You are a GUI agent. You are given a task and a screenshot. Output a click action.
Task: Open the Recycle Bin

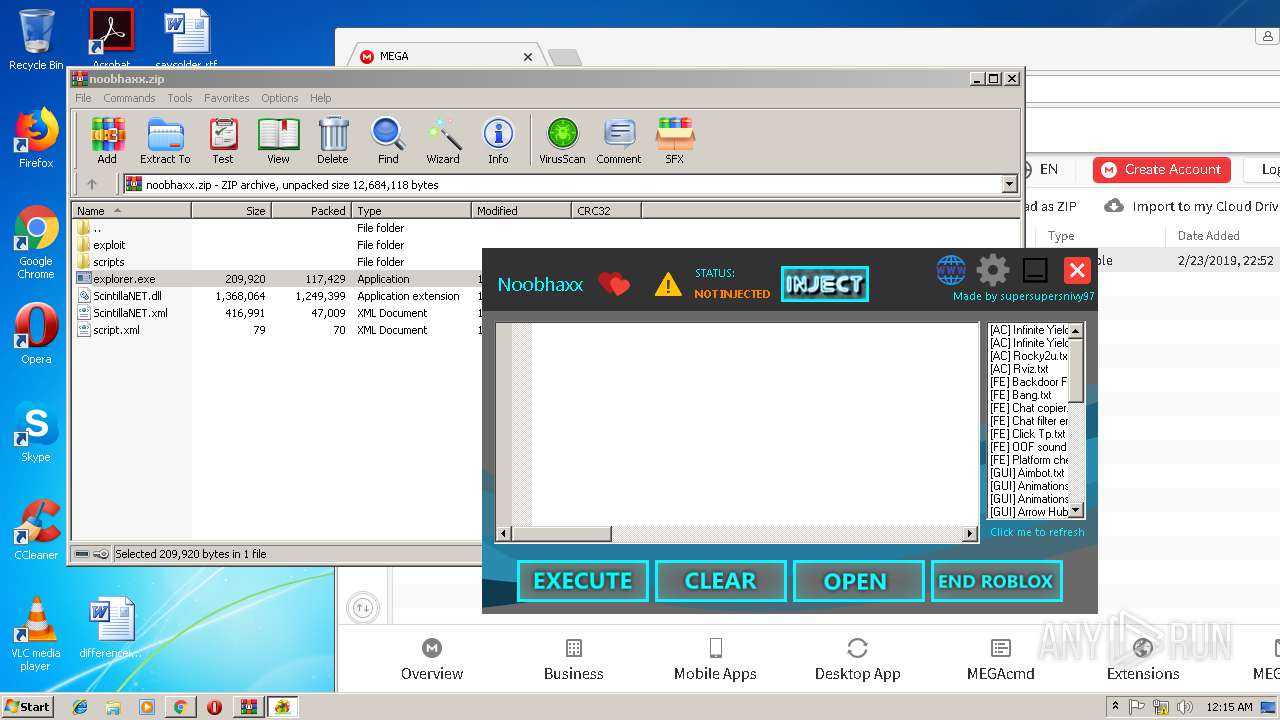36,40
